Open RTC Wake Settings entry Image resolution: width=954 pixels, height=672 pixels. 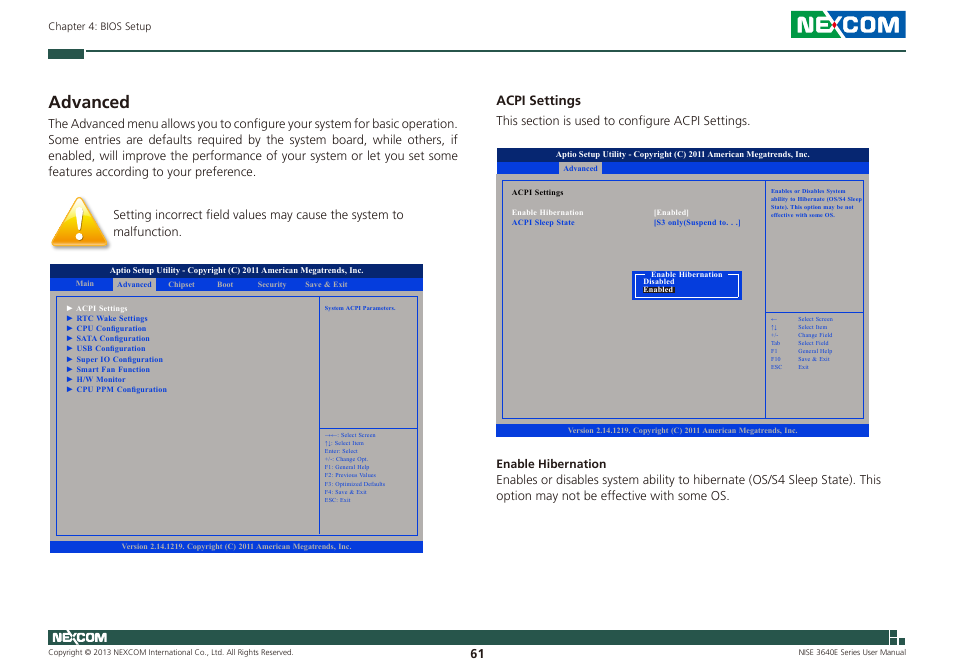click(112, 318)
